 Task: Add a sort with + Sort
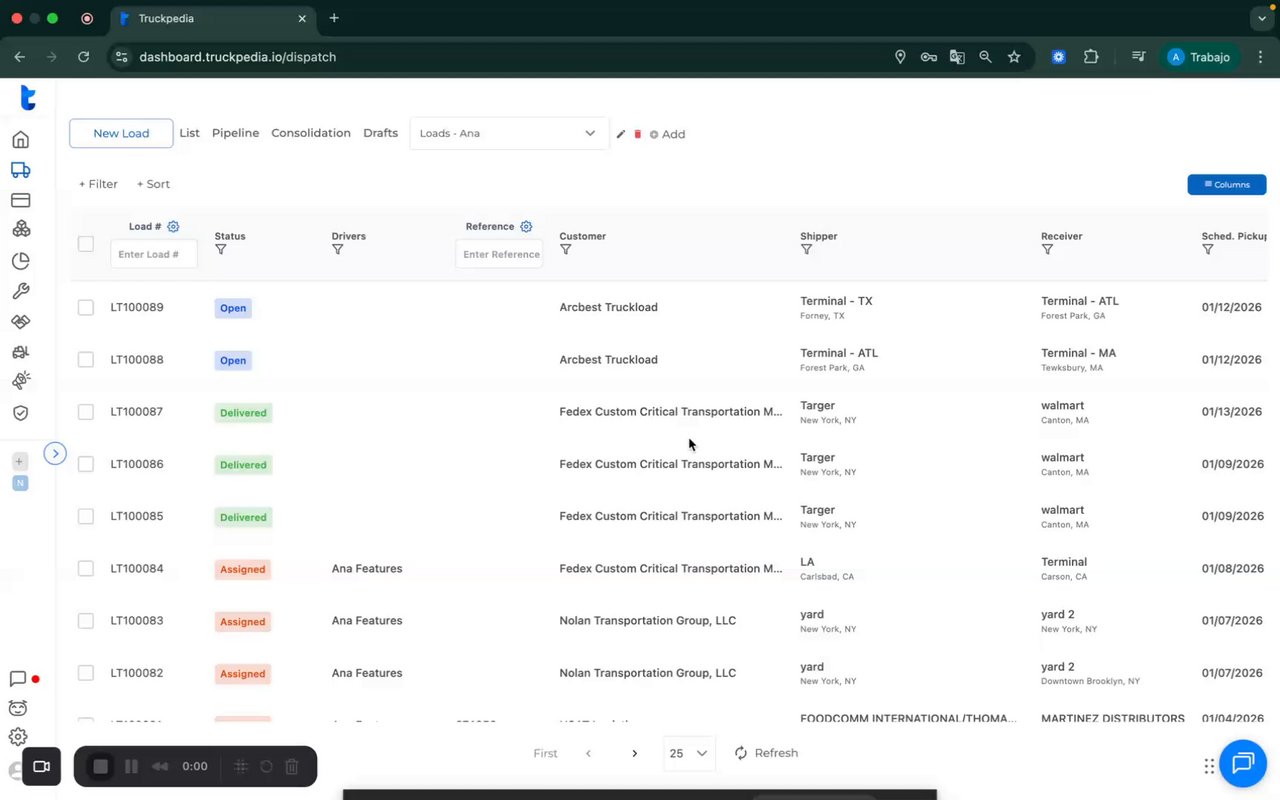pos(153,184)
